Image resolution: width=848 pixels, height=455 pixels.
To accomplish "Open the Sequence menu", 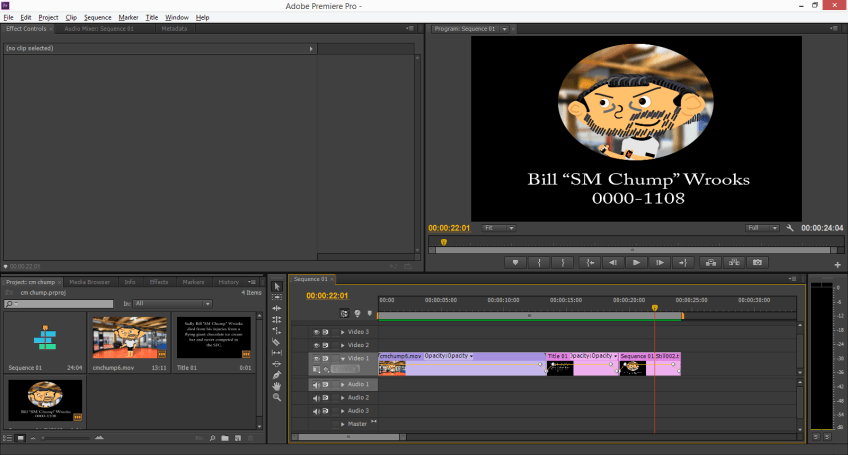I will pos(98,17).
